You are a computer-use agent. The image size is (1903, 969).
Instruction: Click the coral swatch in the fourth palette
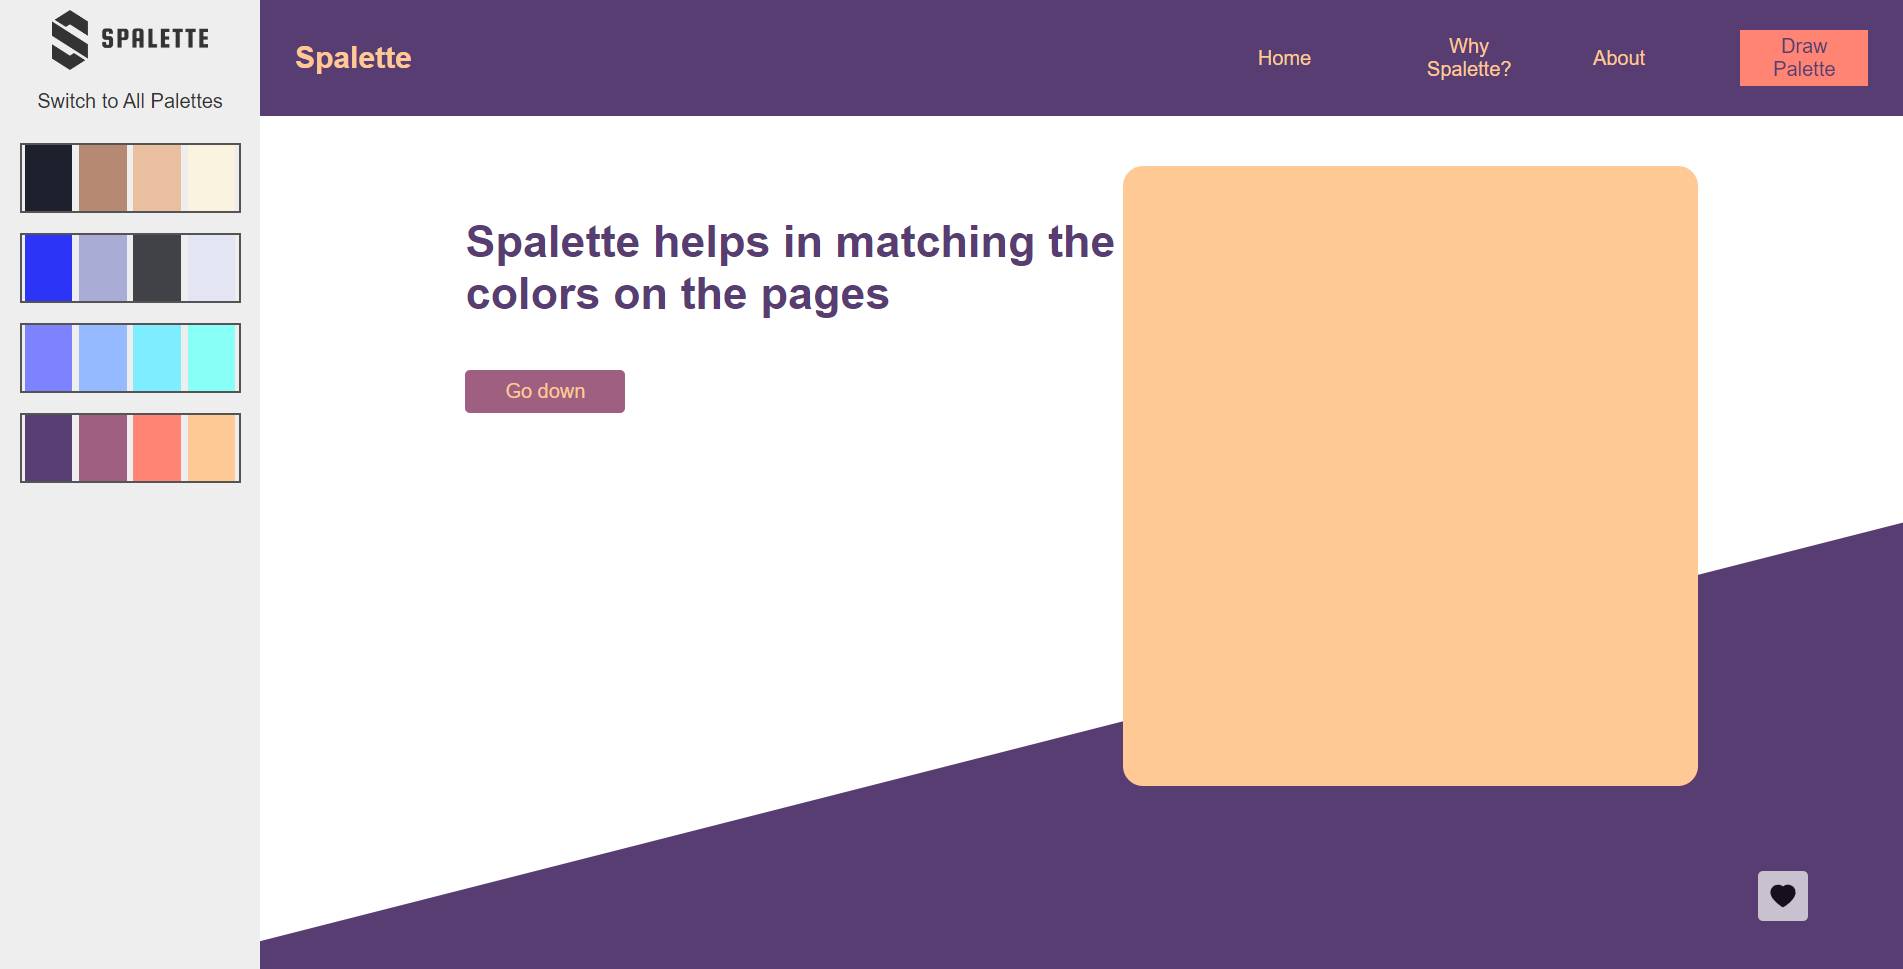tap(157, 447)
